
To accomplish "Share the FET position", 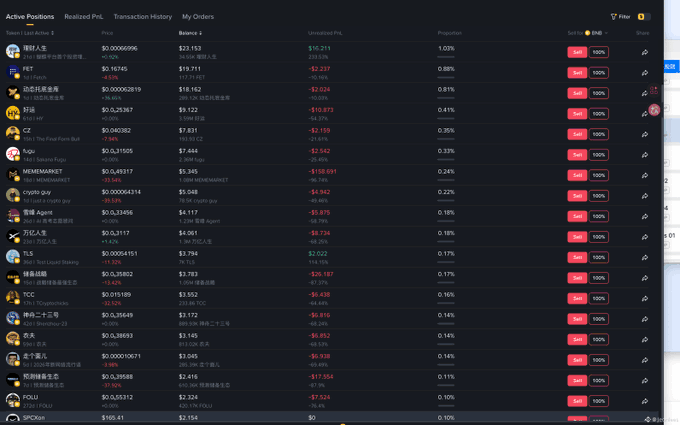I will click(x=645, y=73).
